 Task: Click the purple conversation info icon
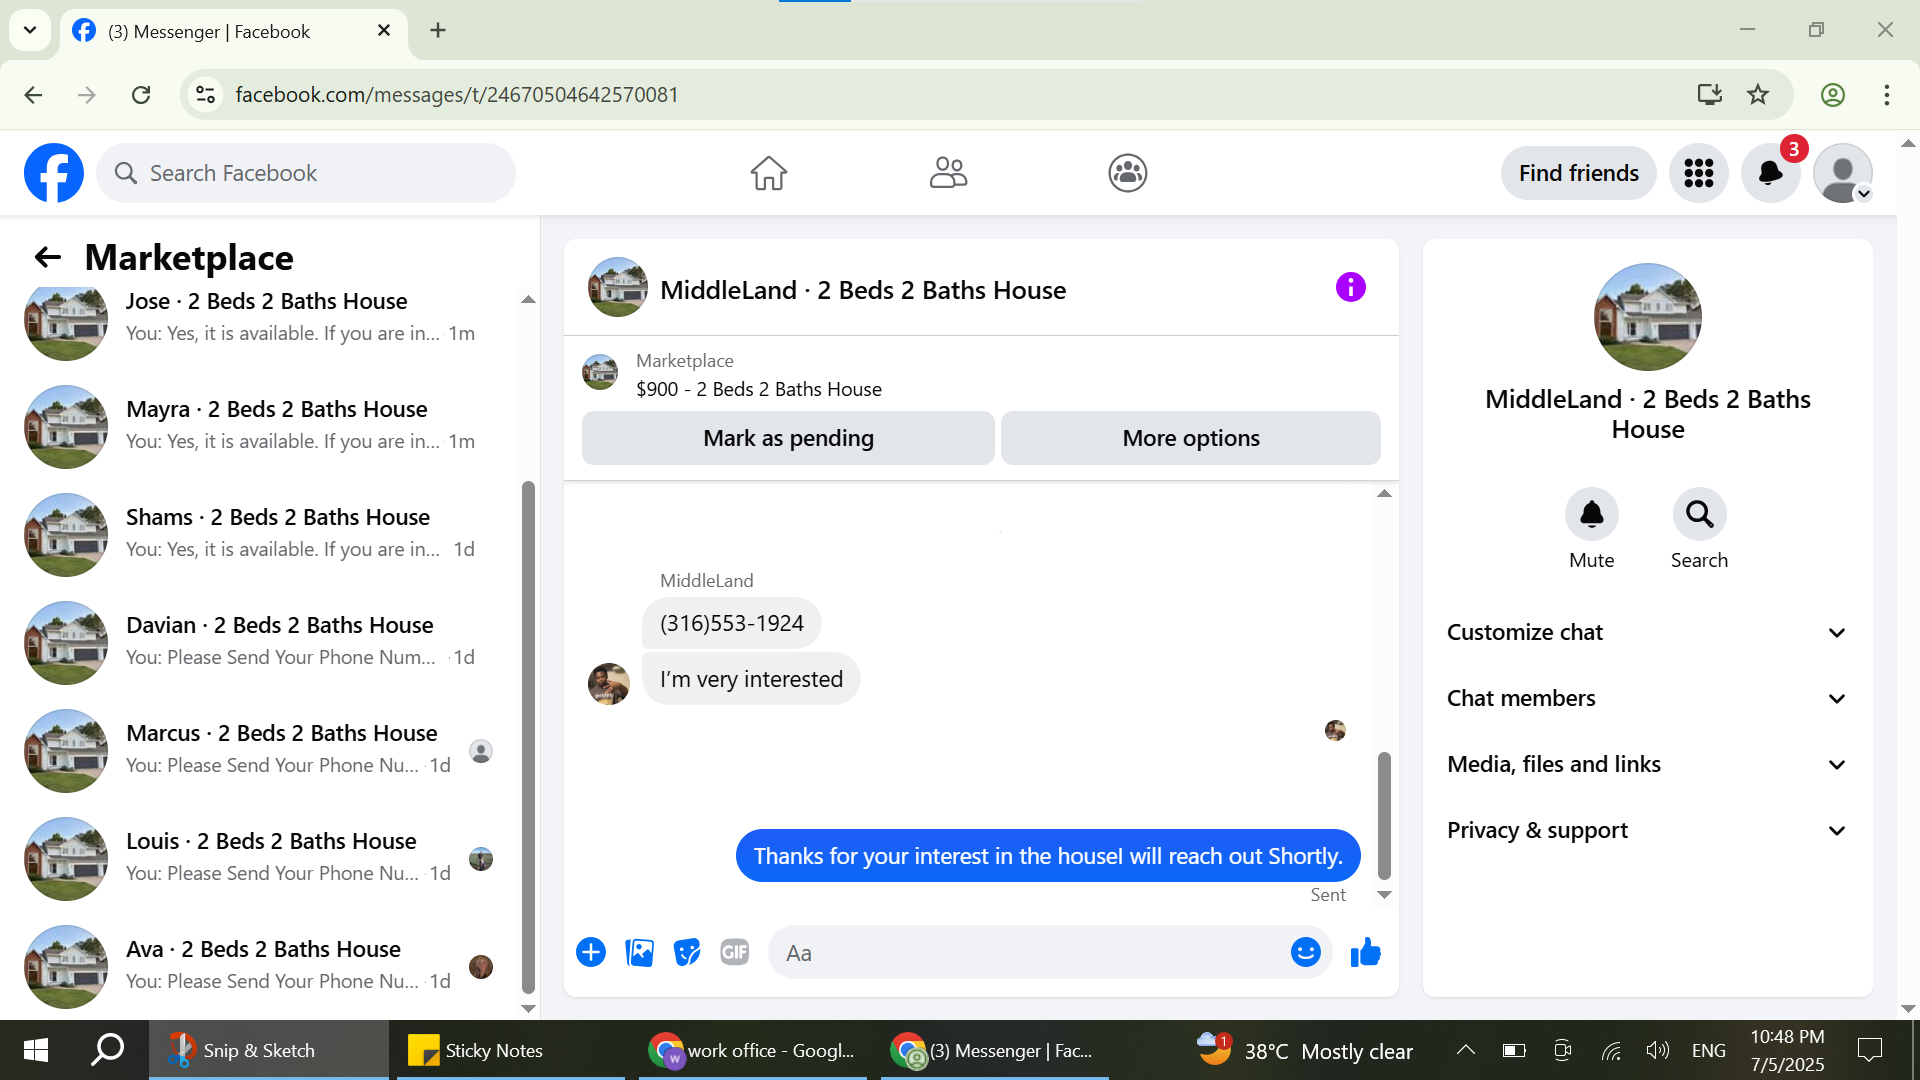(1350, 288)
